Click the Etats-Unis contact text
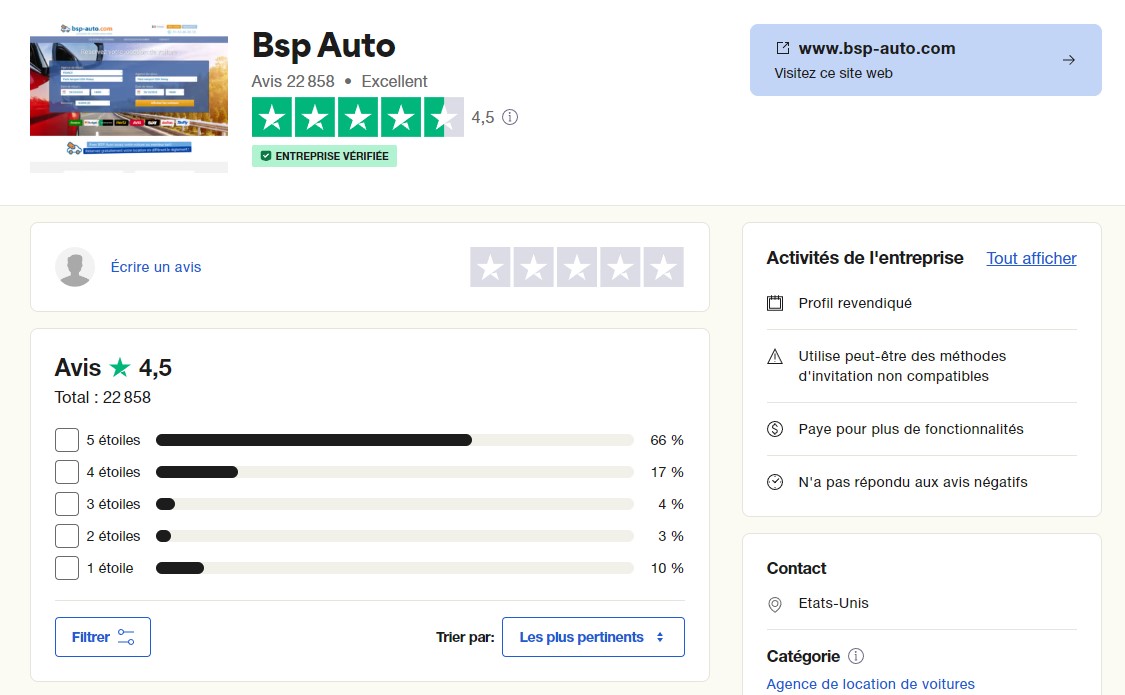 click(x=834, y=603)
